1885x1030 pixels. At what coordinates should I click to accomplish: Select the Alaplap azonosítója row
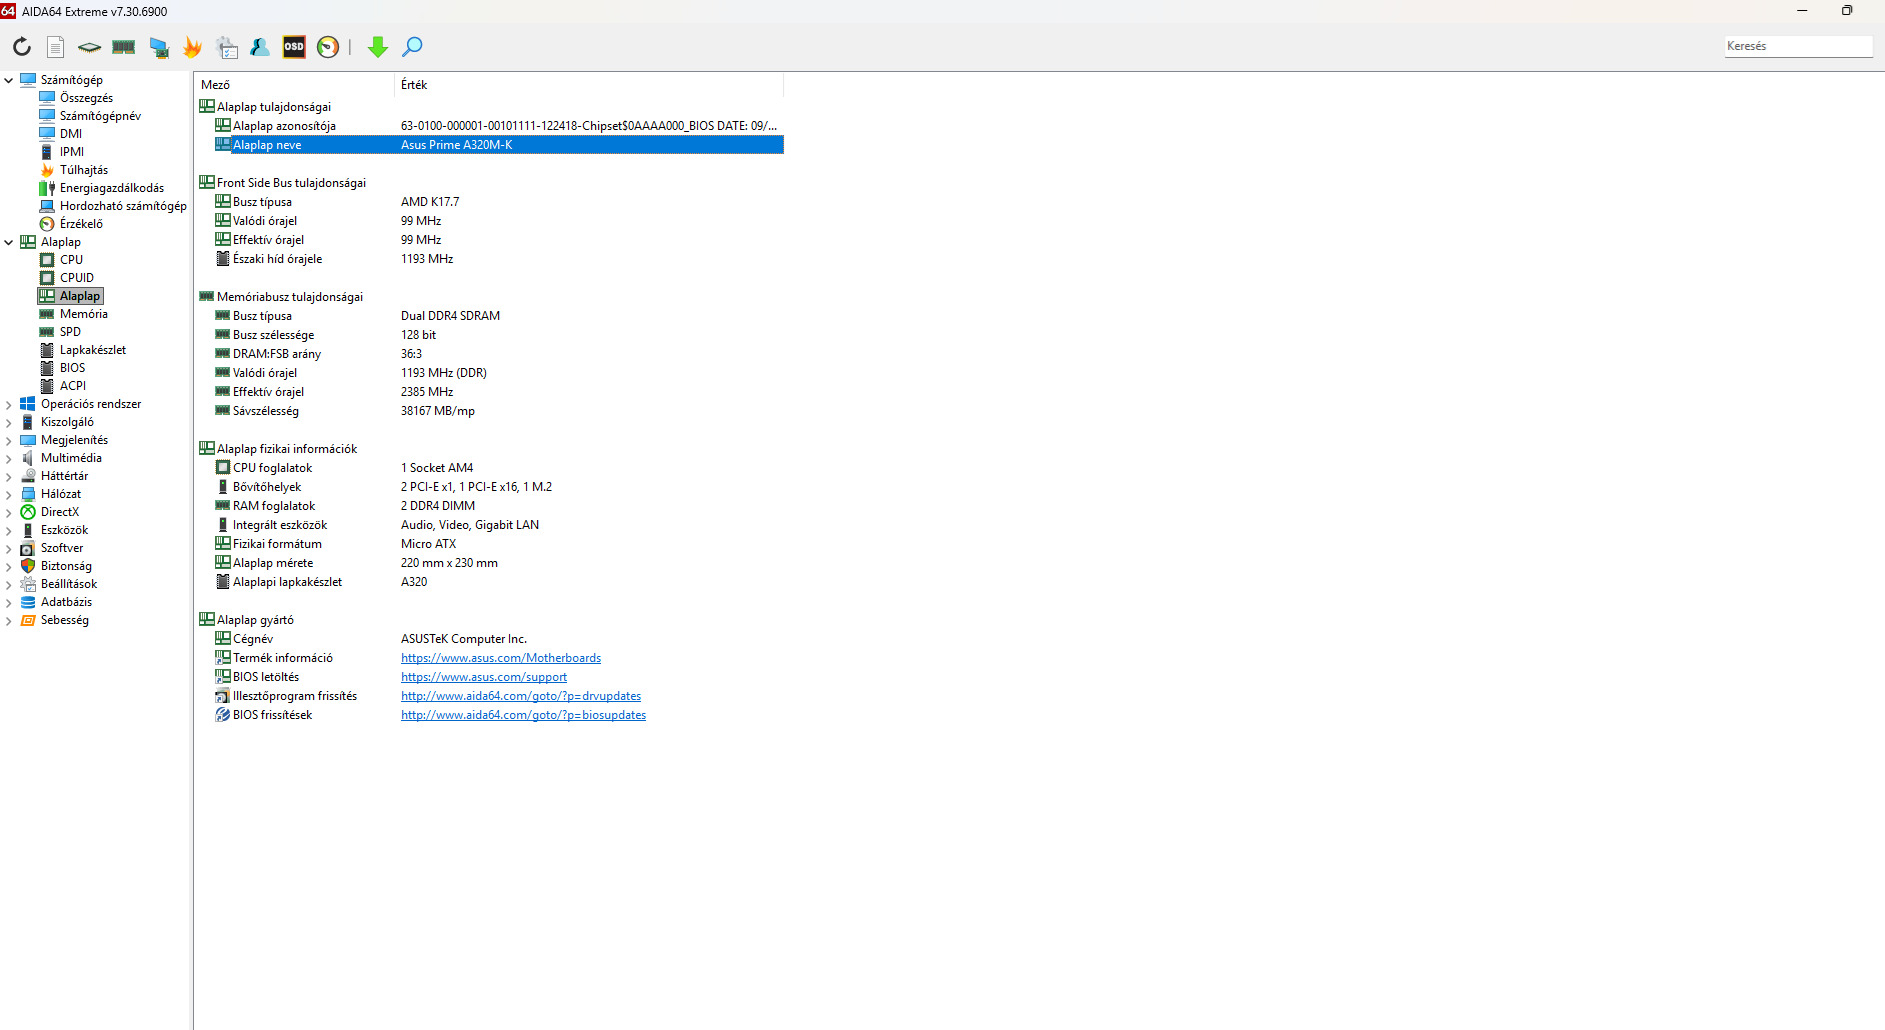499,126
